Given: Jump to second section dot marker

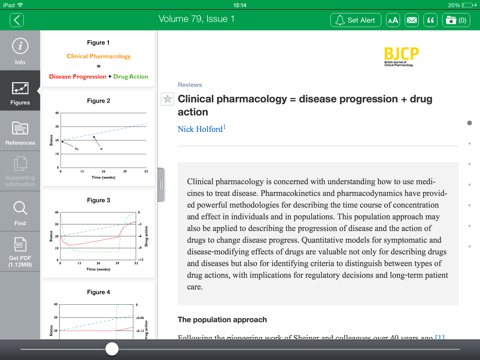Looking at the screenshot, I should (x=469, y=144).
